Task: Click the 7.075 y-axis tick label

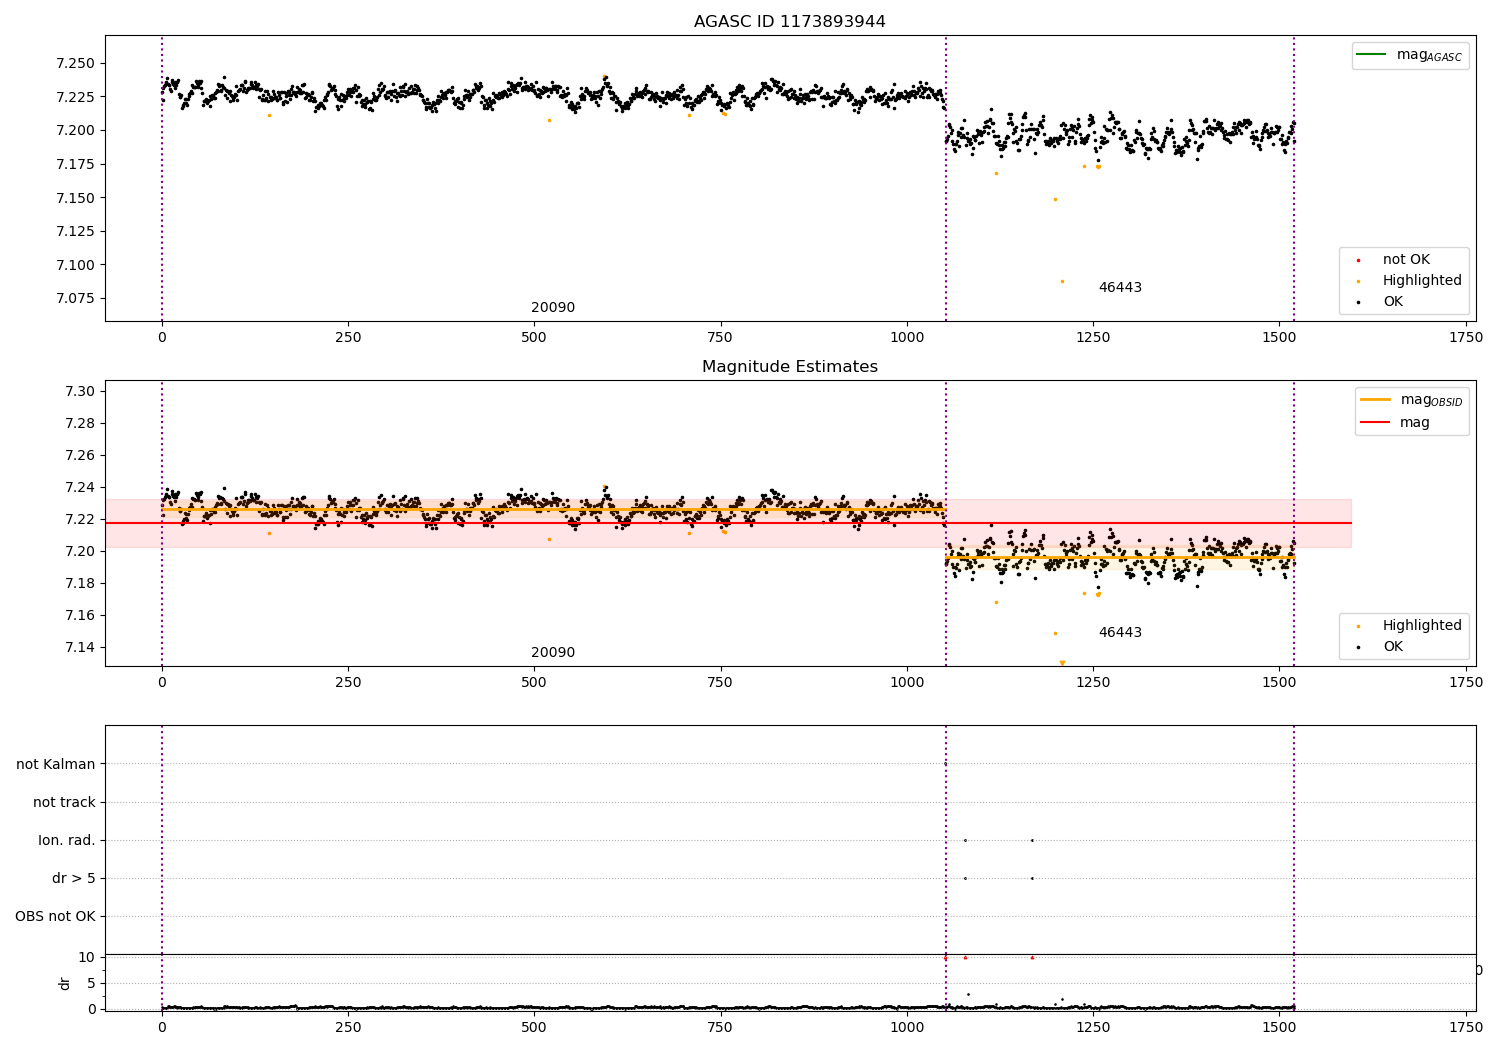Action: tap(76, 299)
